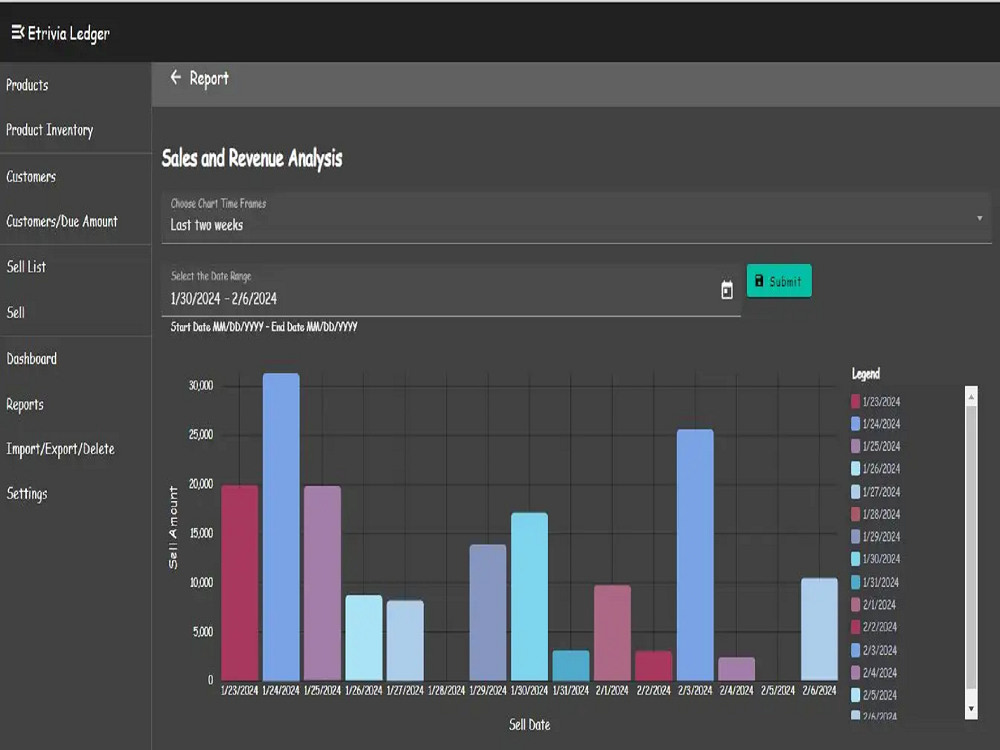Click the Etrivia Ledger app title
1000x750 pixels.
click(x=68, y=33)
